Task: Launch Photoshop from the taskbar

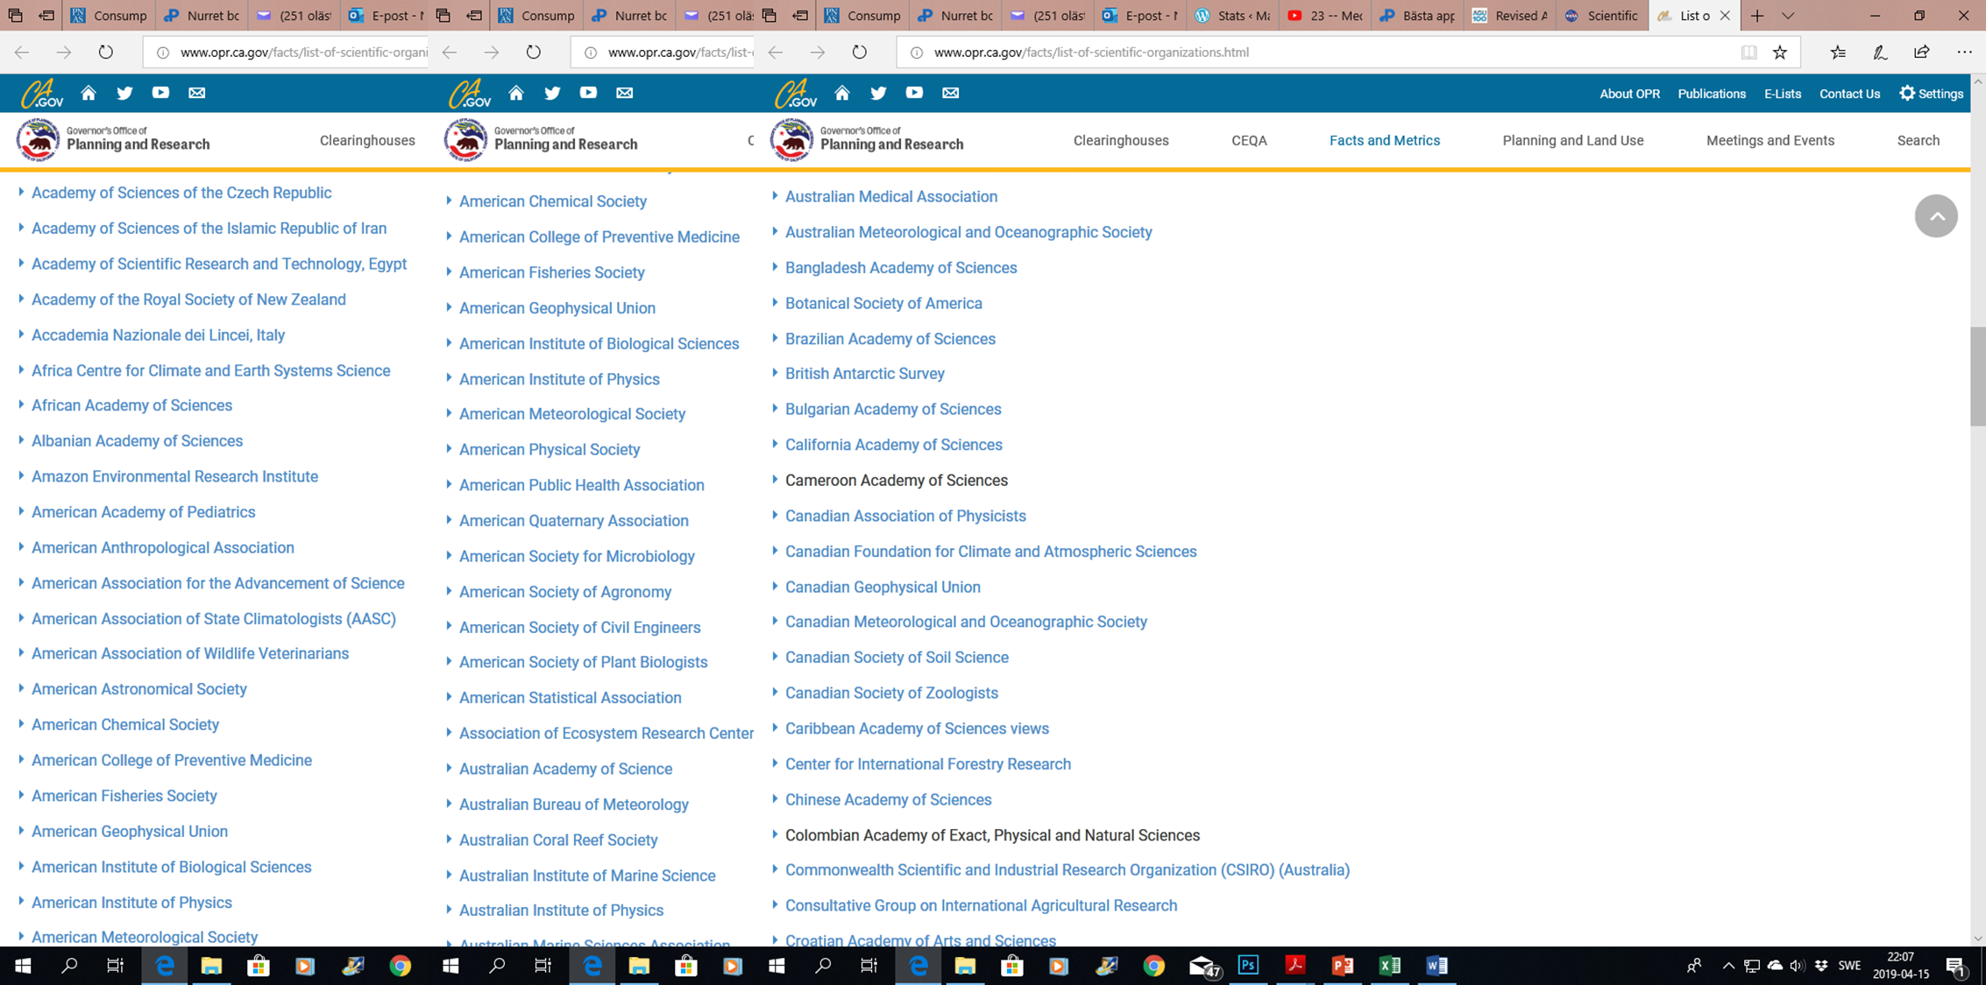Action: [1248, 966]
